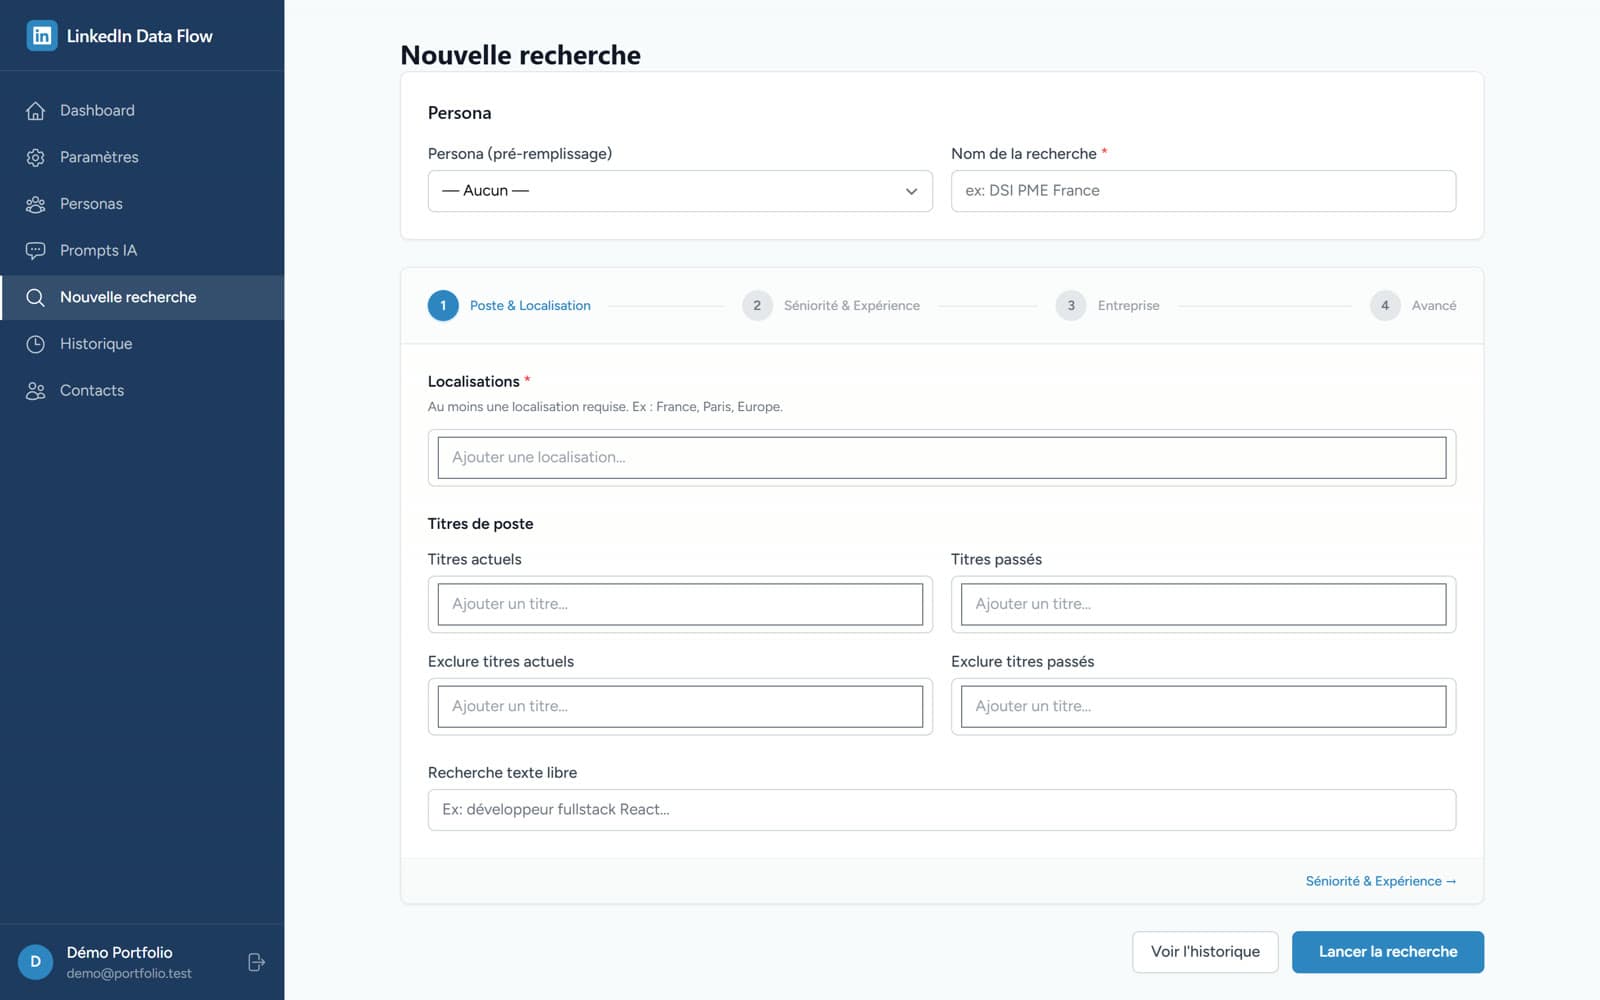This screenshot has height=1000, width=1600.
Task: Click the chevron arrow of the Aucun dropdown
Action: tap(911, 191)
